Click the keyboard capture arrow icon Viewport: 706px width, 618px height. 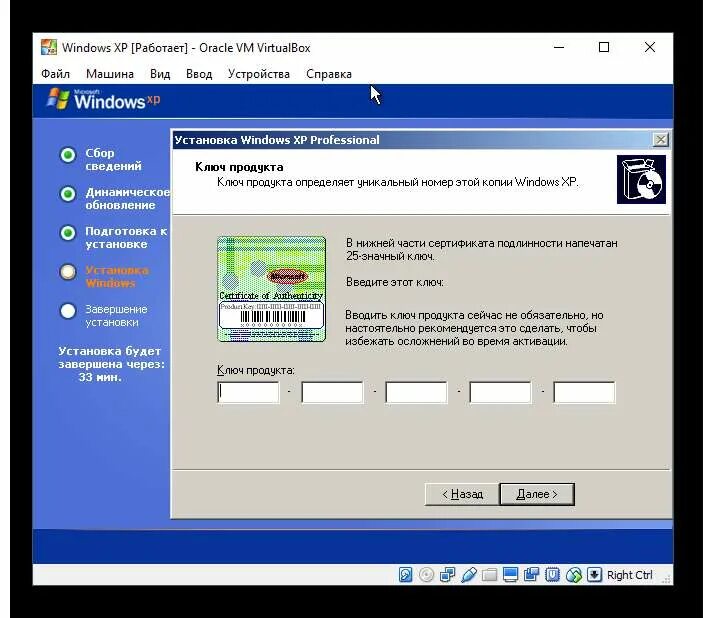pos(594,575)
